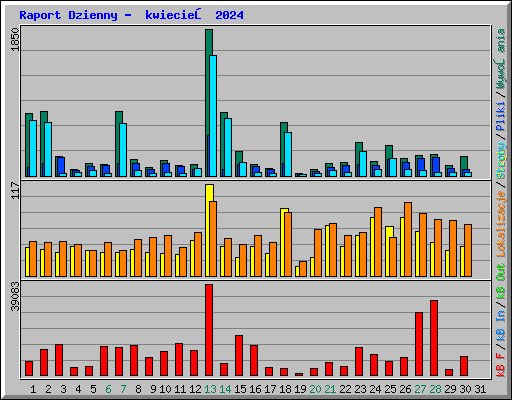Click the orange bar for day 20
The width and height of the screenshot is (512, 400).
coord(318,253)
